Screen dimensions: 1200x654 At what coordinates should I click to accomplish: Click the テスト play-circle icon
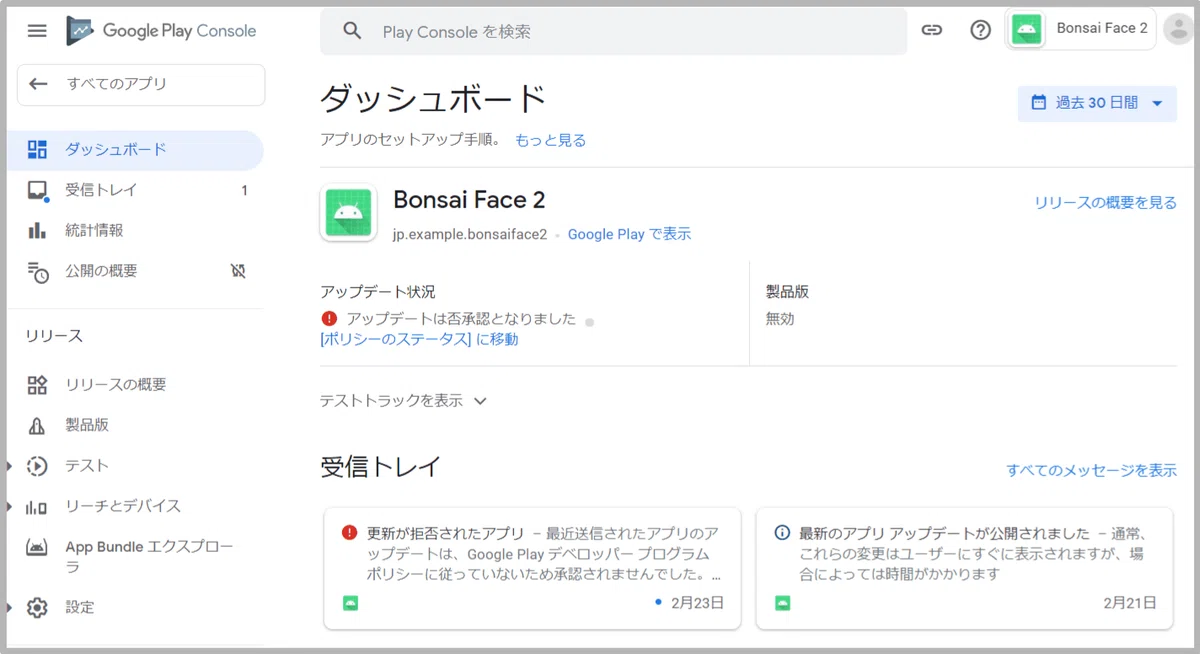(x=37, y=466)
